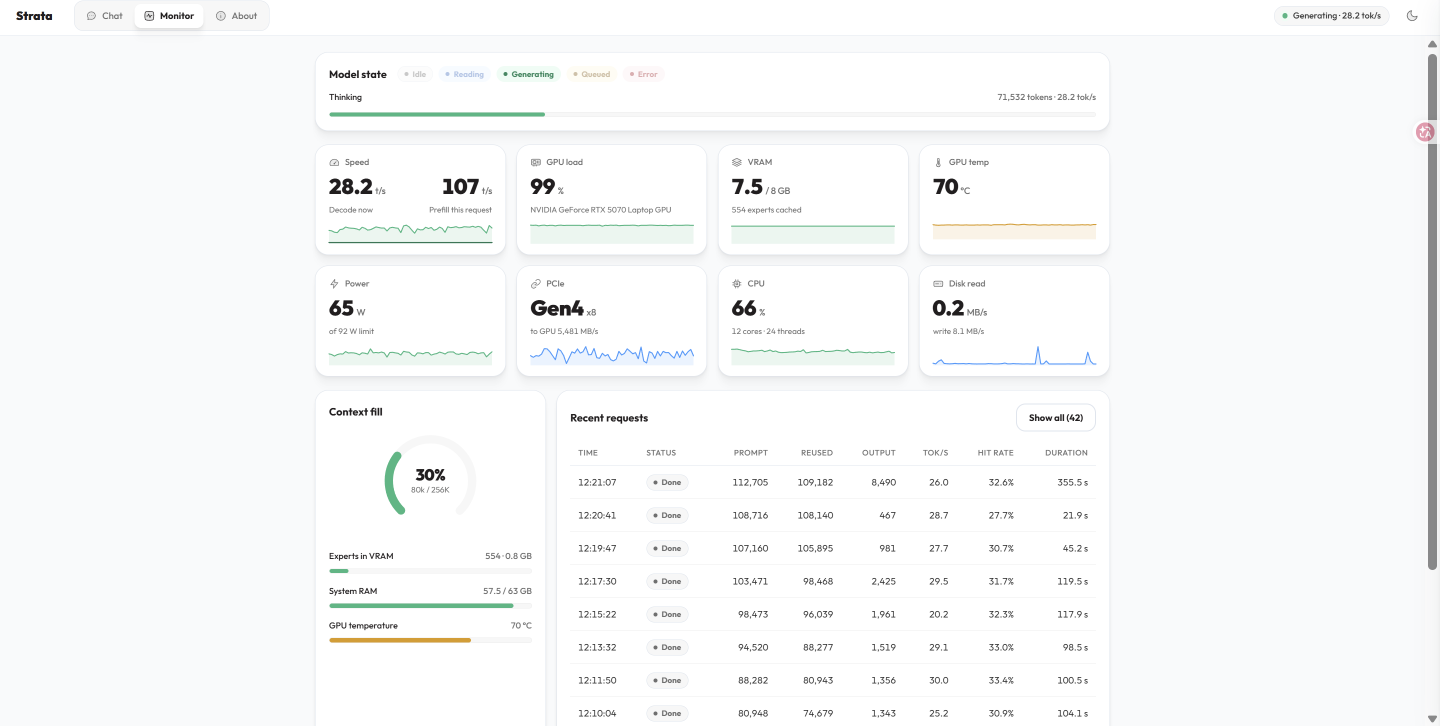
Task: Click the HIT RATE column header
Action: coord(996,453)
